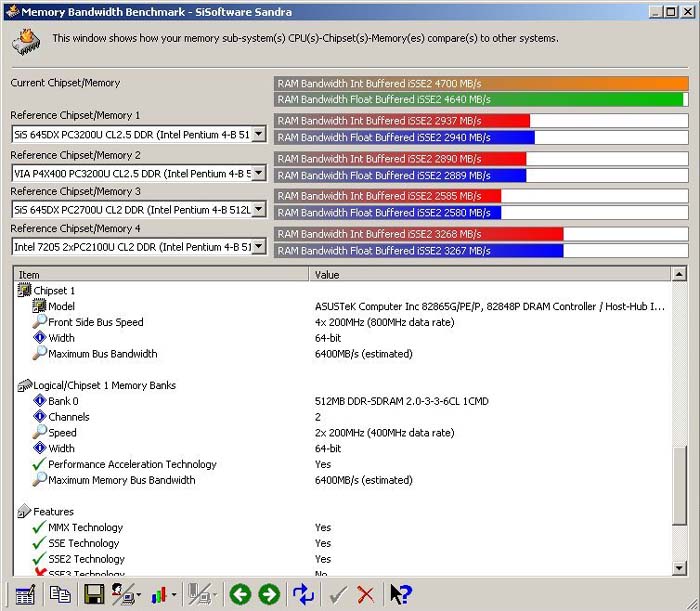700x611 pixels.
Task: Click the Item column header
Action: (x=160, y=274)
